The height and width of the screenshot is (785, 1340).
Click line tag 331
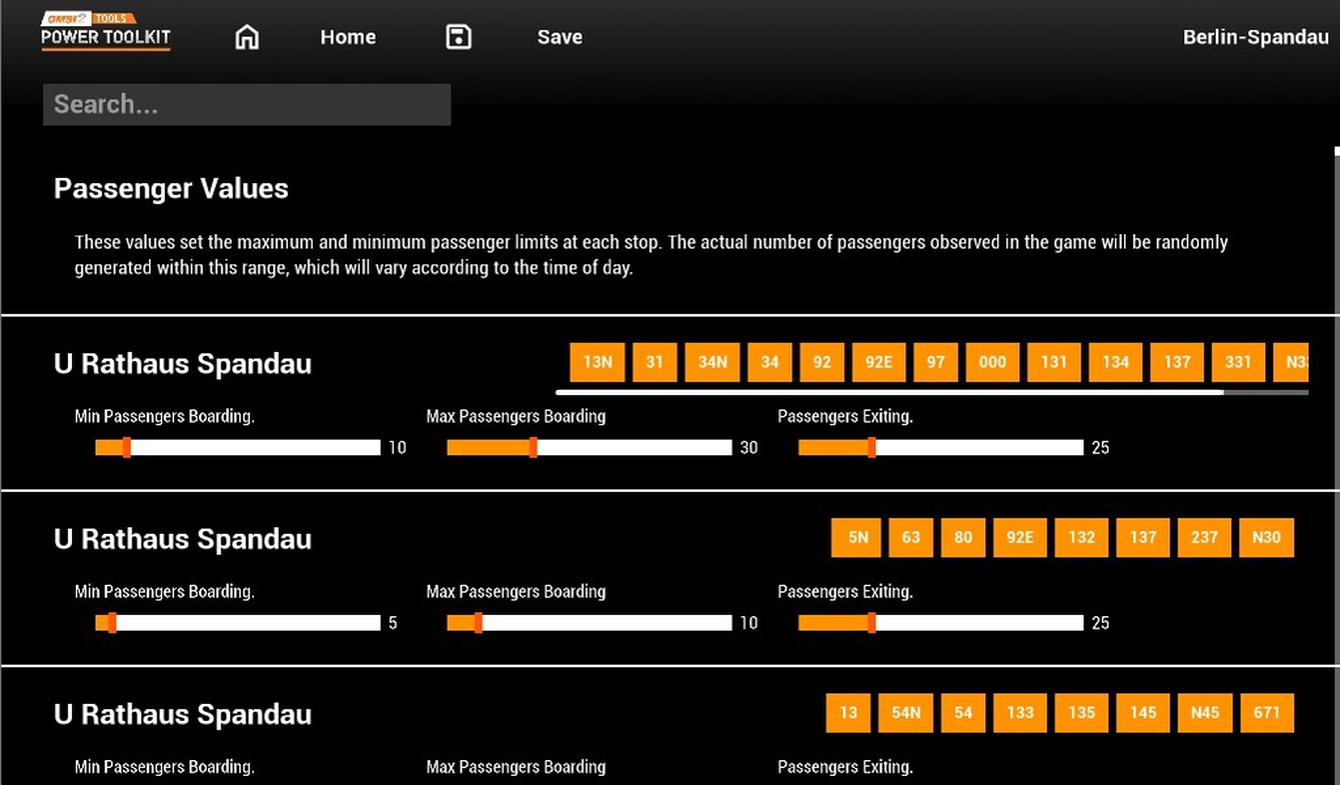pos(1238,362)
